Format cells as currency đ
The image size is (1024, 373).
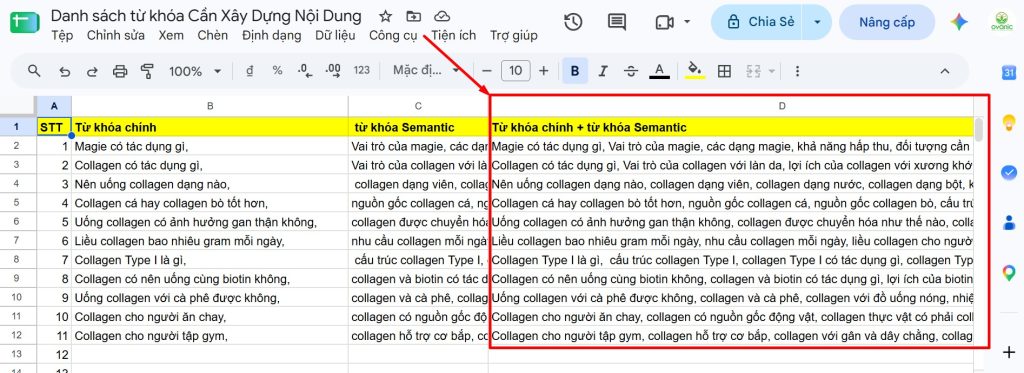point(249,71)
